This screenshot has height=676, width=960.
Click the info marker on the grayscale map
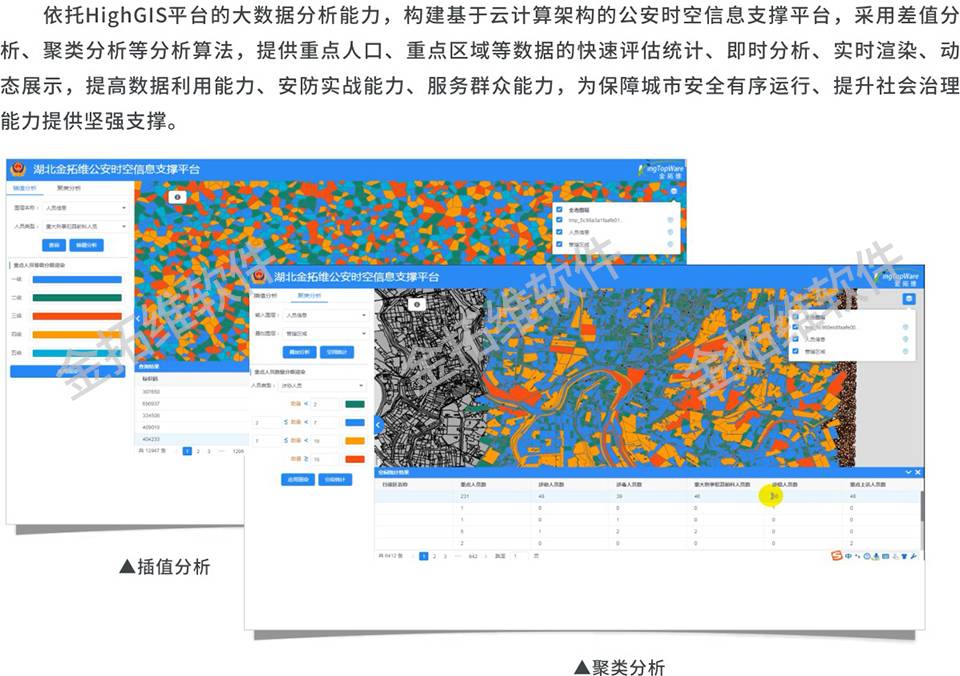[417, 303]
